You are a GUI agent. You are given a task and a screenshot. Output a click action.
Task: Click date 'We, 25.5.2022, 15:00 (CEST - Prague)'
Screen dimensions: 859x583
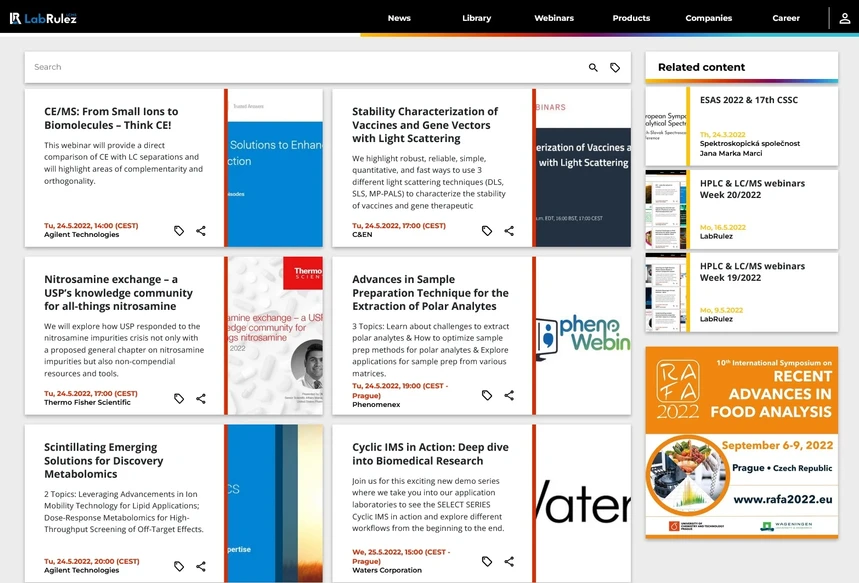click(x=400, y=557)
